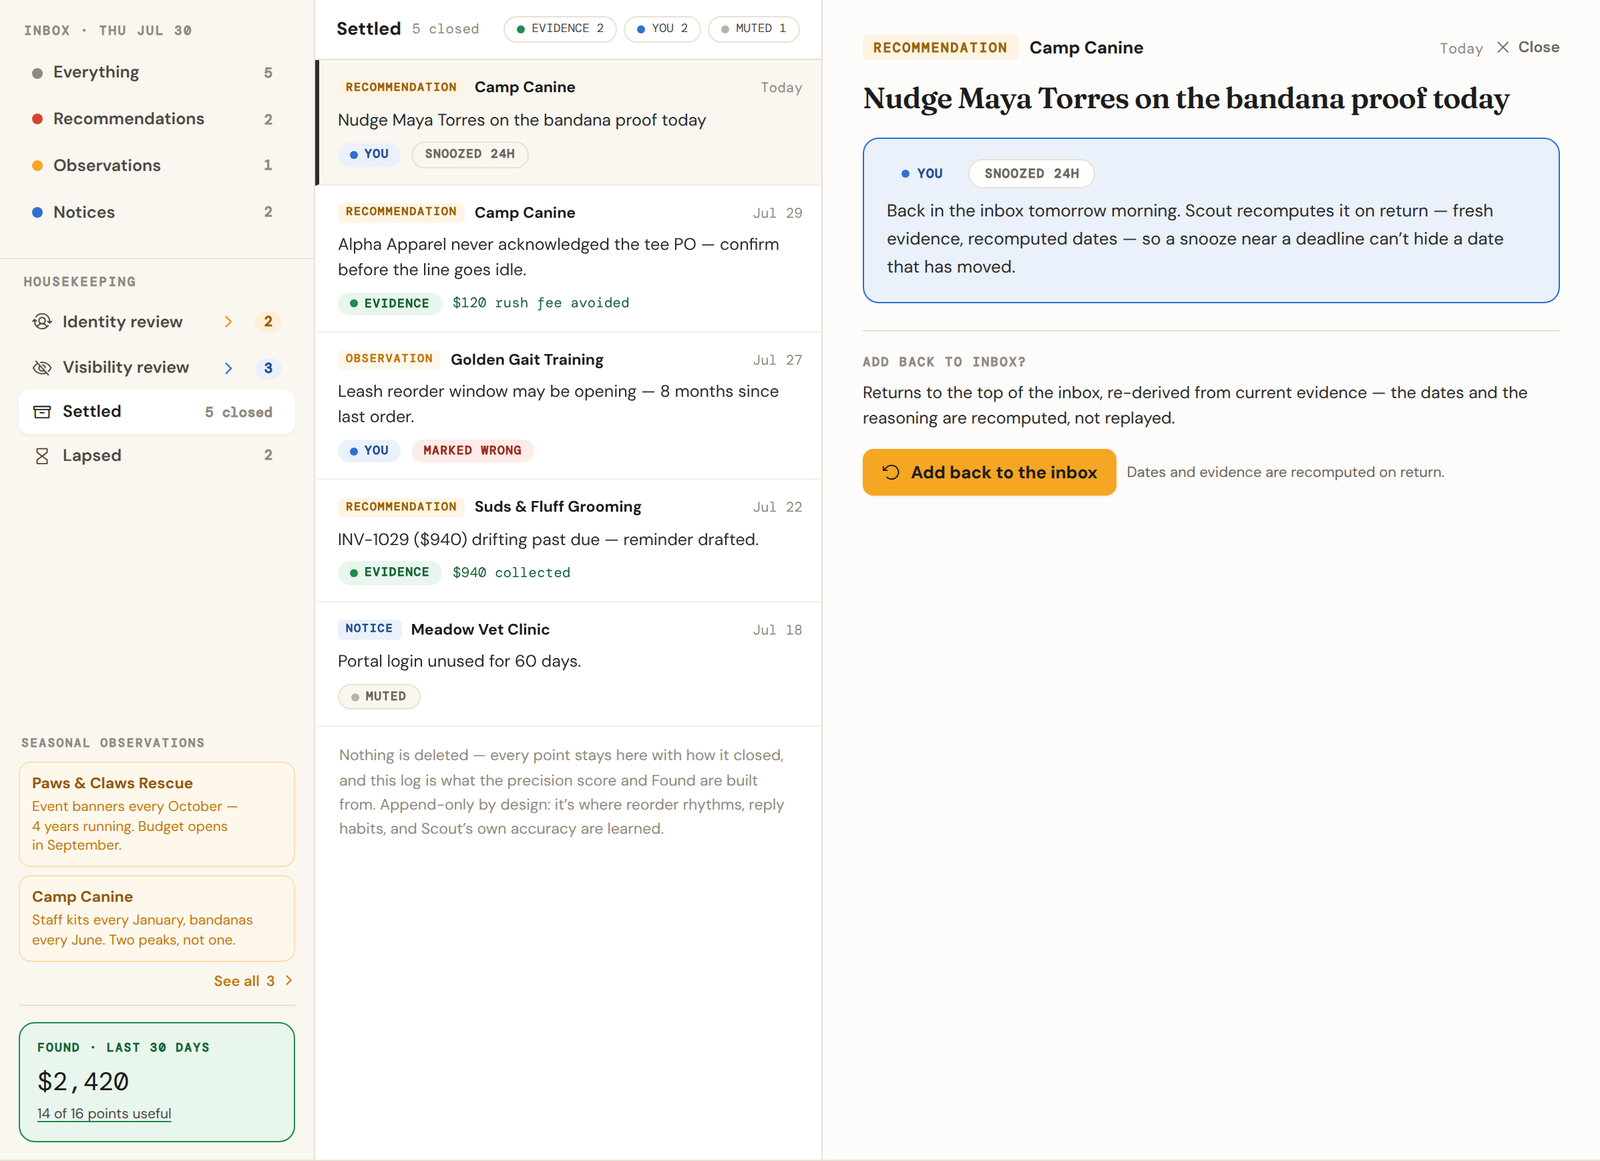Toggle the EVIDENCE 2 filter chip
Viewport: 1600px width, 1161px height.
(x=560, y=29)
